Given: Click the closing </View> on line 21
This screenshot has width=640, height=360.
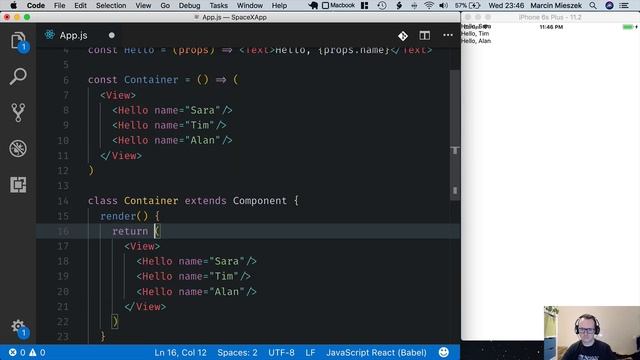Looking at the screenshot, I should 145,307.
